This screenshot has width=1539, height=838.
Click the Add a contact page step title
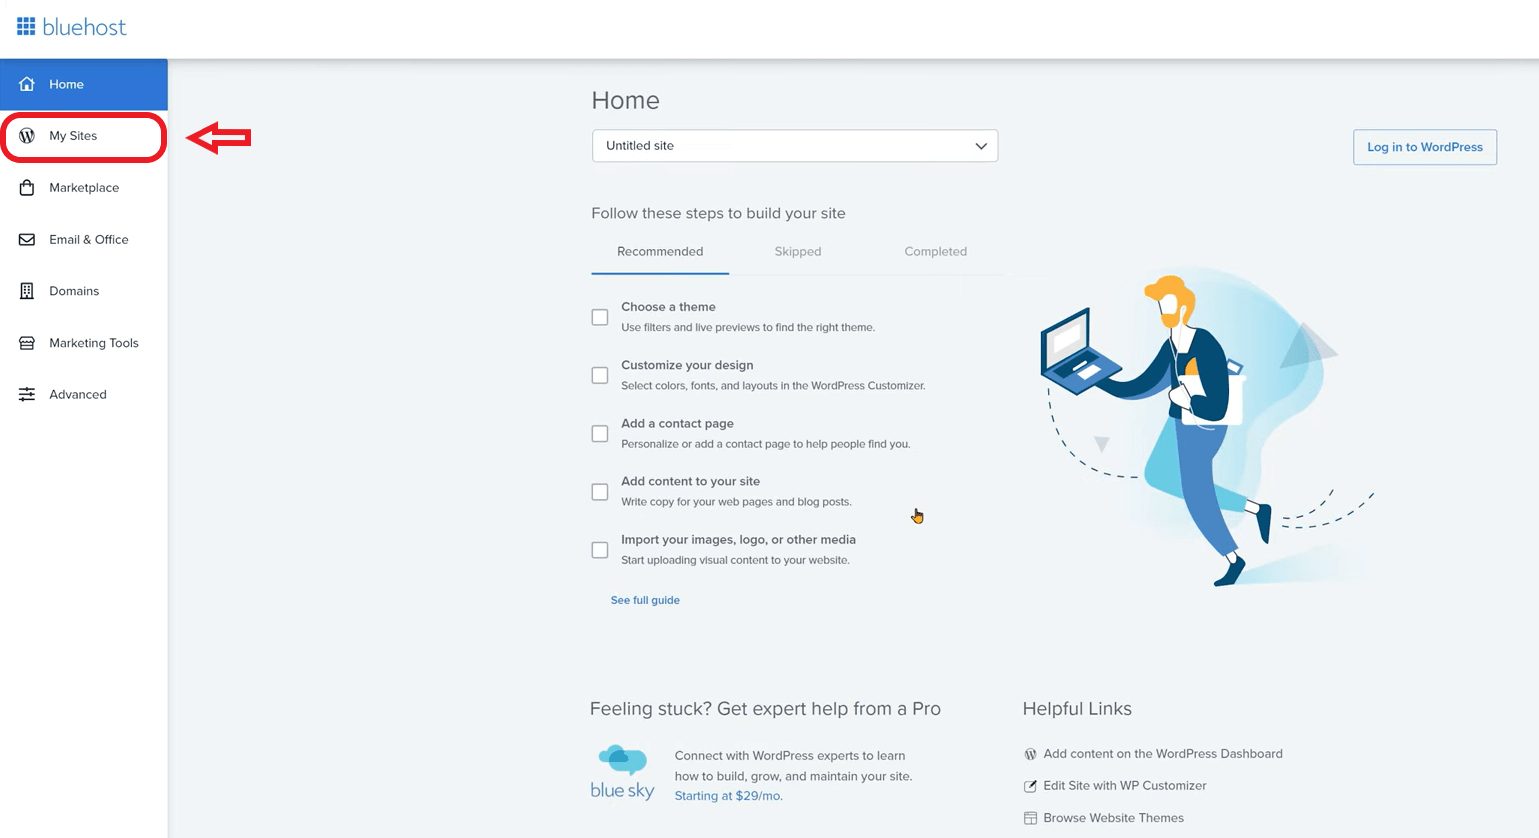tap(677, 424)
